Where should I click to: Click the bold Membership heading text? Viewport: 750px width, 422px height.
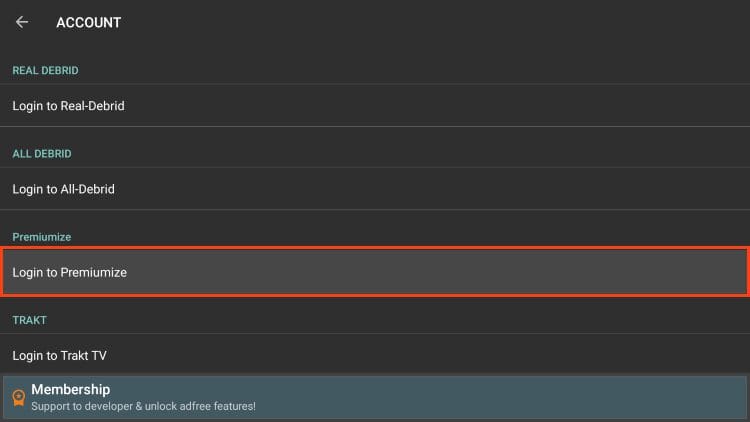coord(70,389)
